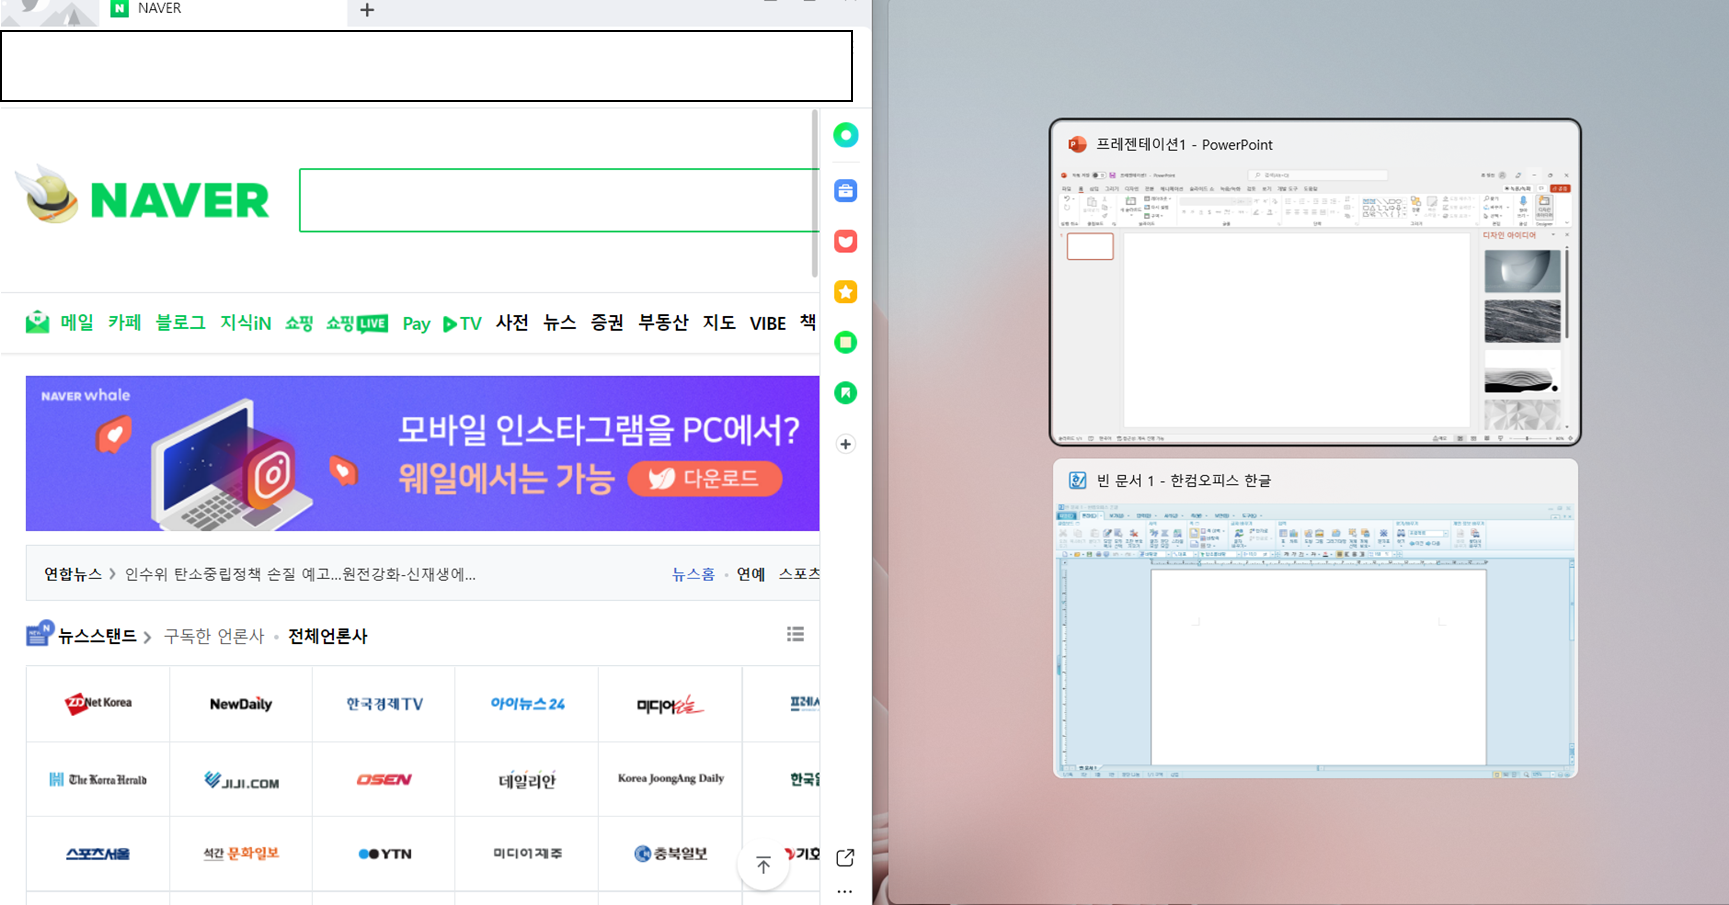Open VIBE link
The width and height of the screenshot is (1729, 905).
tap(768, 323)
